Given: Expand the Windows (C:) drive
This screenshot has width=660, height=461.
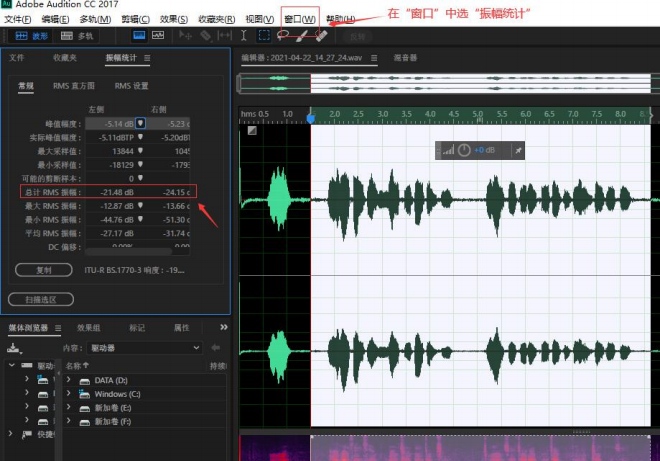Looking at the screenshot, I should (x=69, y=393).
